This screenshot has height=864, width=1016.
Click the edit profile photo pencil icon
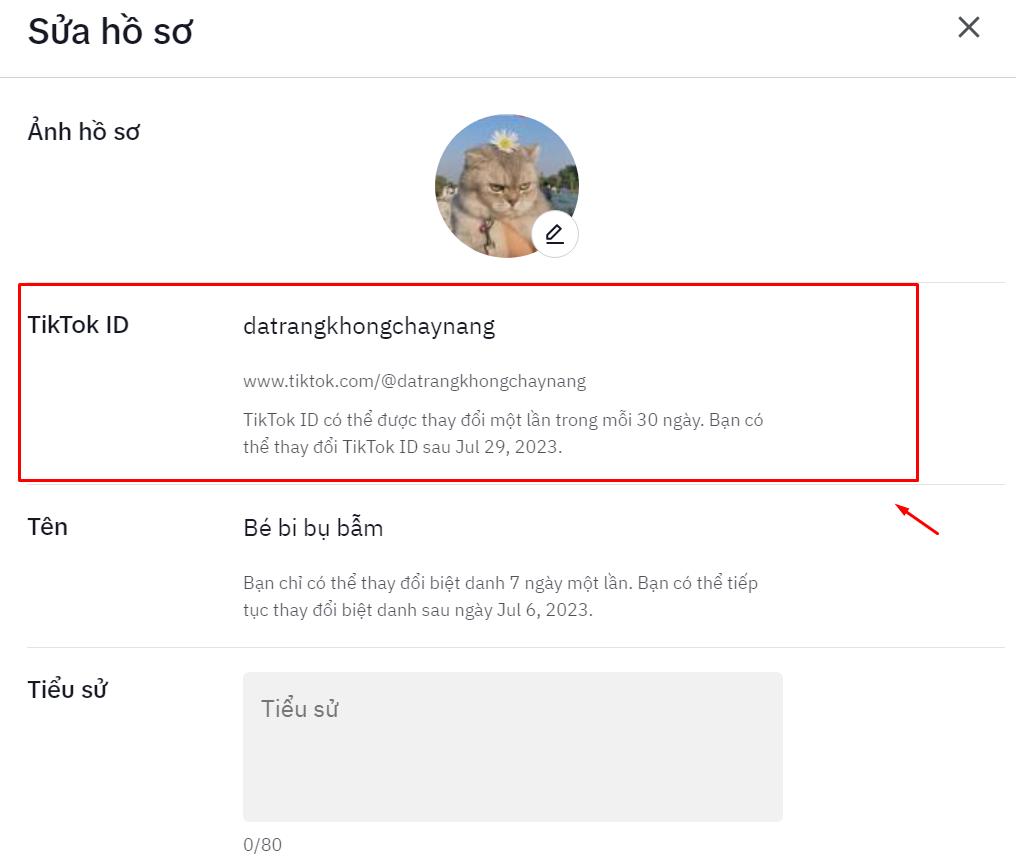(555, 234)
